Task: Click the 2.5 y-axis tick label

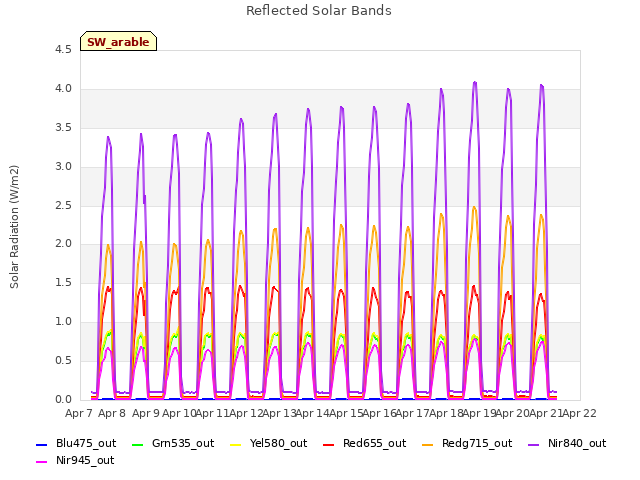Action: [x=63, y=205]
